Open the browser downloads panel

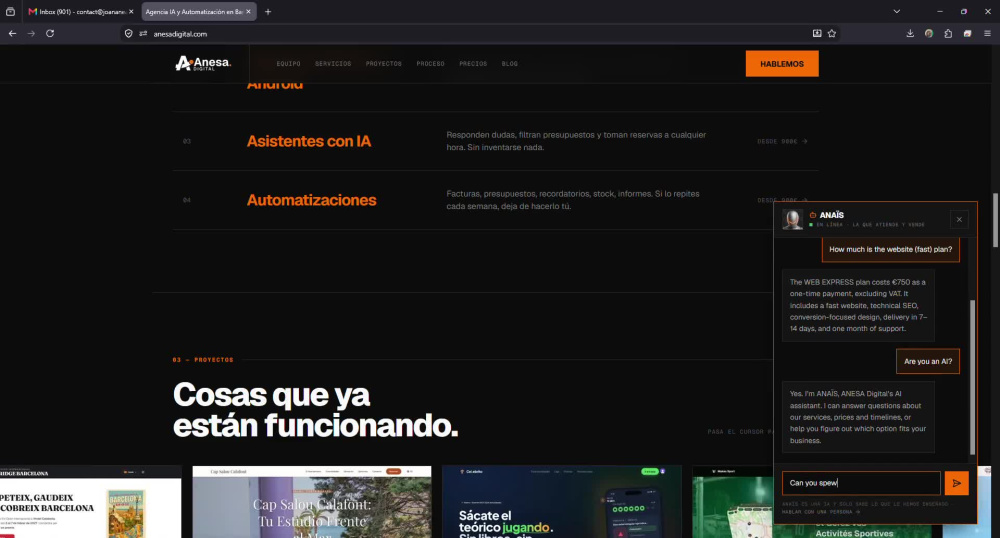tap(910, 34)
